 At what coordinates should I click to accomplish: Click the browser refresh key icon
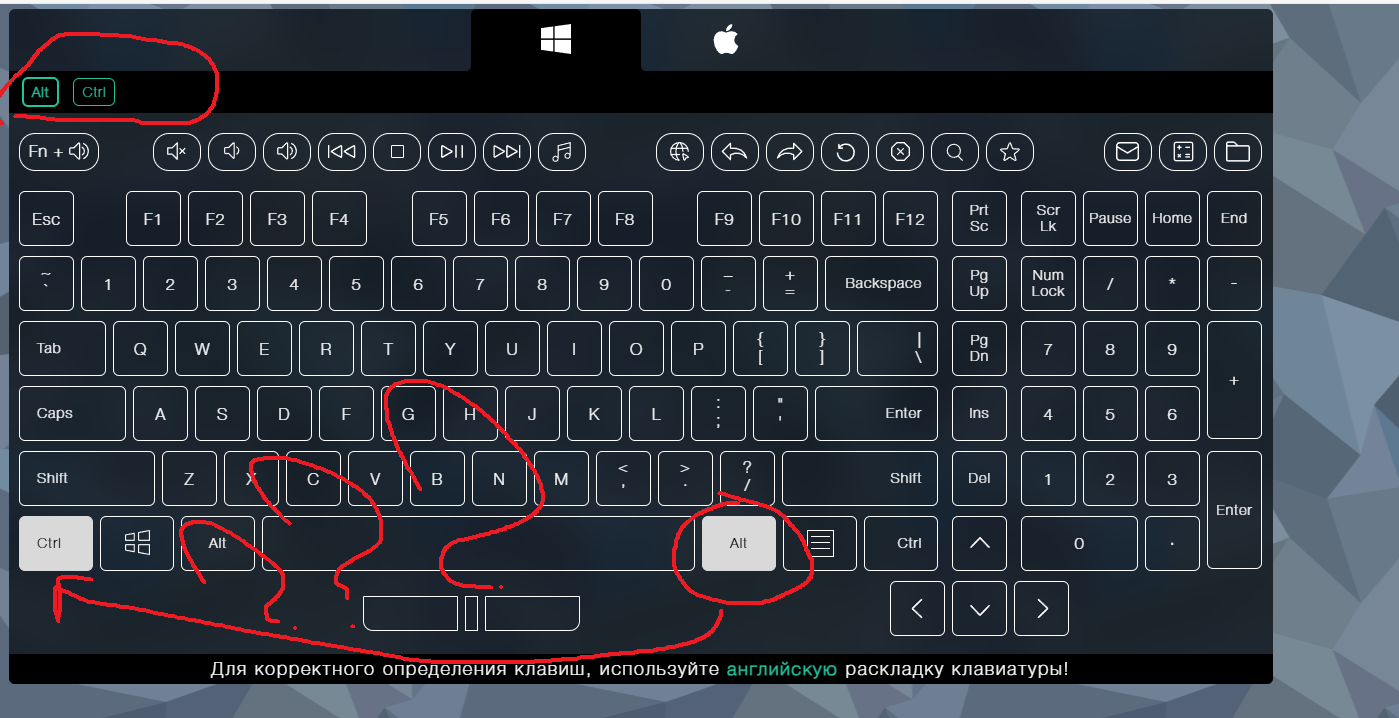pyautogui.click(x=845, y=152)
